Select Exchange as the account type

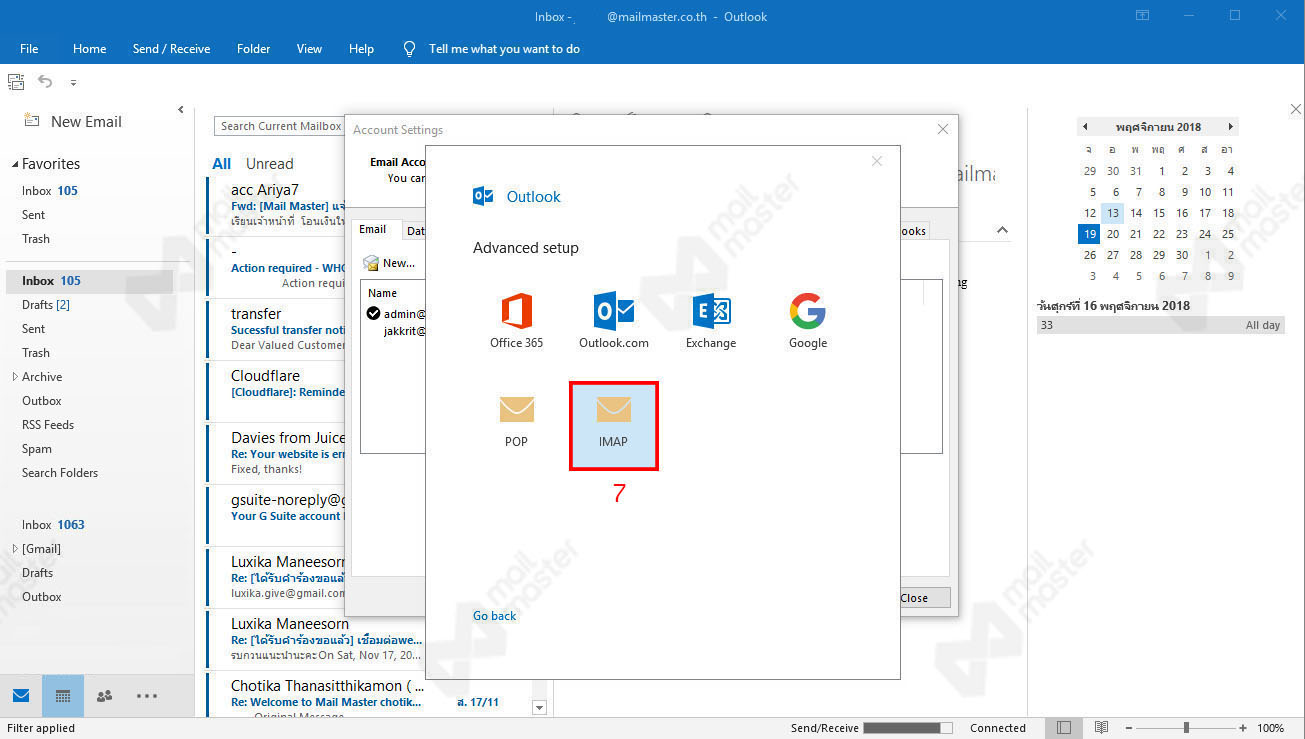710,320
